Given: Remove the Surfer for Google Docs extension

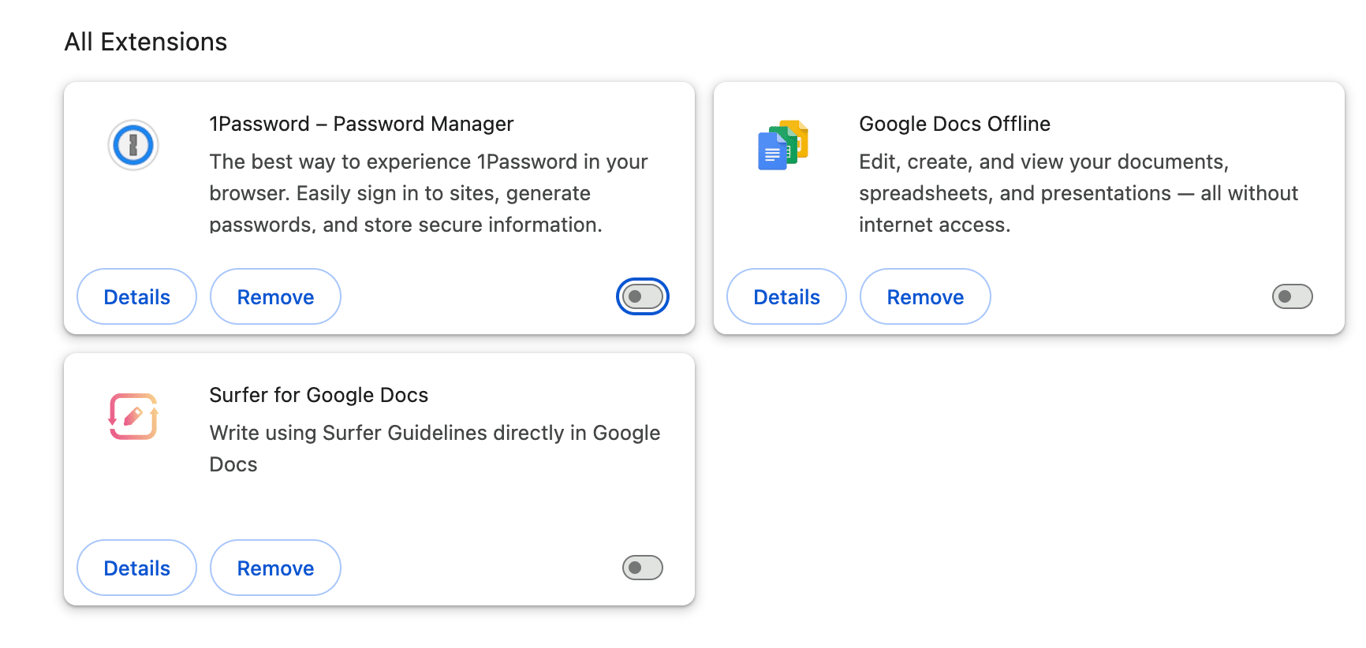Looking at the screenshot, I should click(275, 567).
